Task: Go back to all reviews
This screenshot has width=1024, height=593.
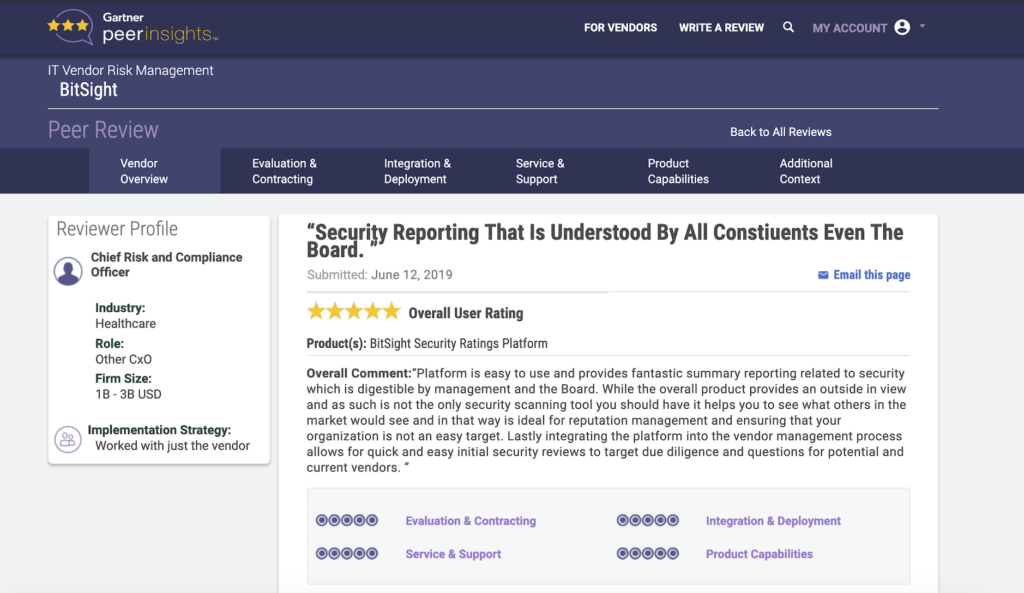Action: (x=780, y=132)
